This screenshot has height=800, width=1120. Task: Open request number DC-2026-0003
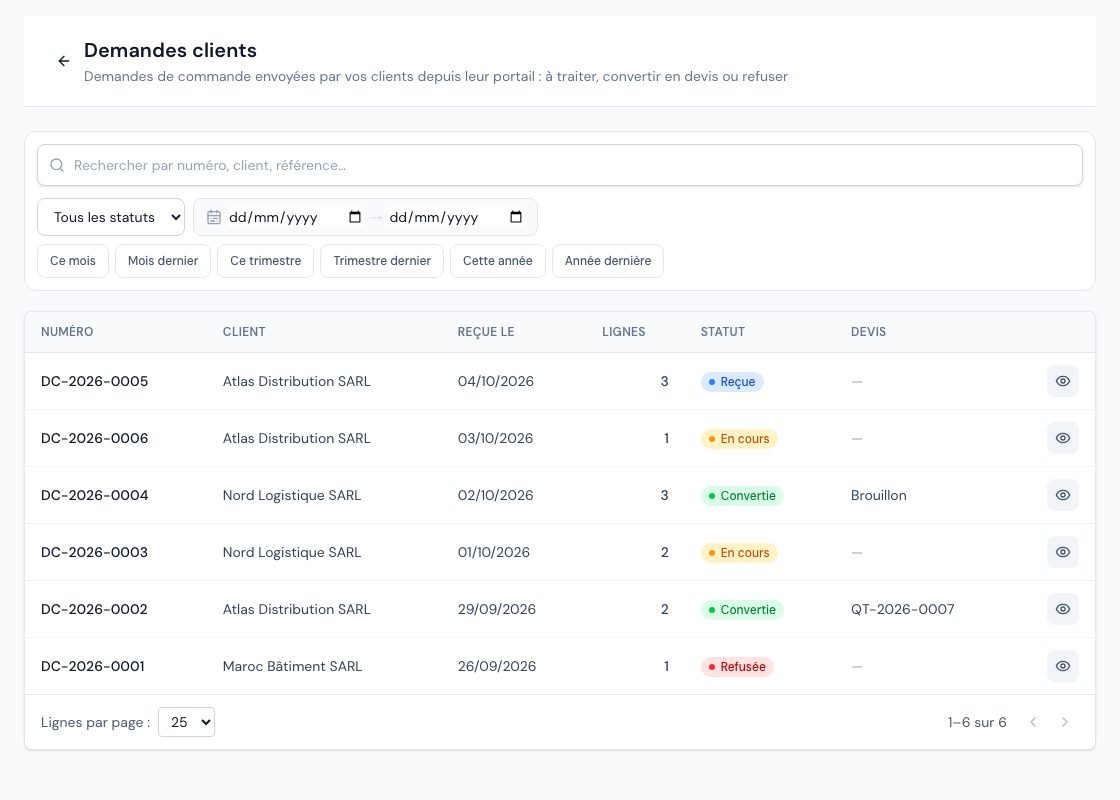pyautogui.click(x=94, y=552)
